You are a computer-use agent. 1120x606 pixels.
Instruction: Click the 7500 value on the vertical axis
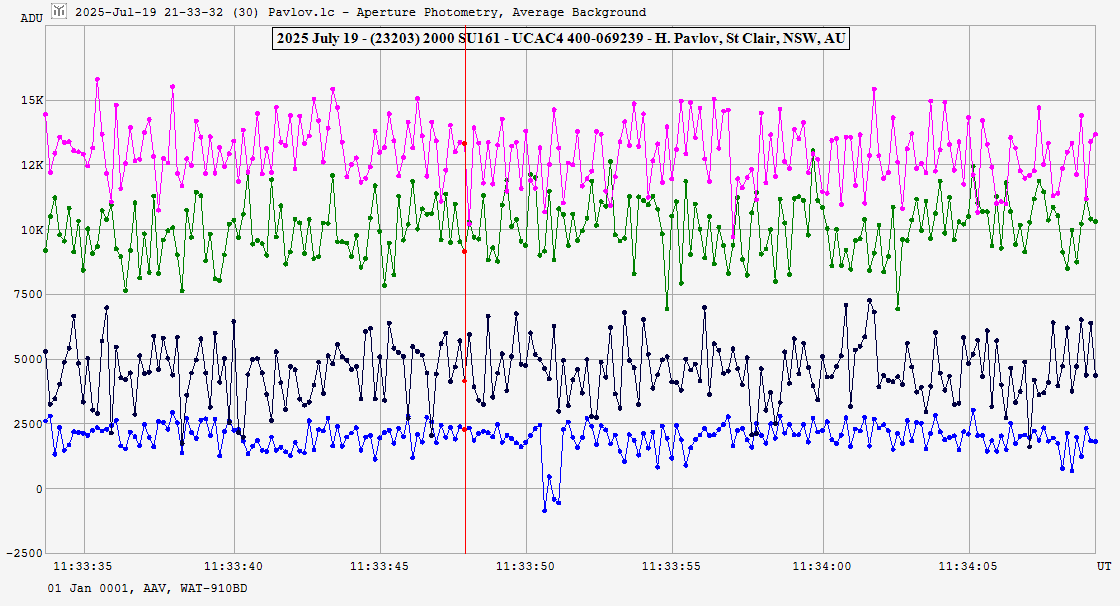tap(27, 295)
